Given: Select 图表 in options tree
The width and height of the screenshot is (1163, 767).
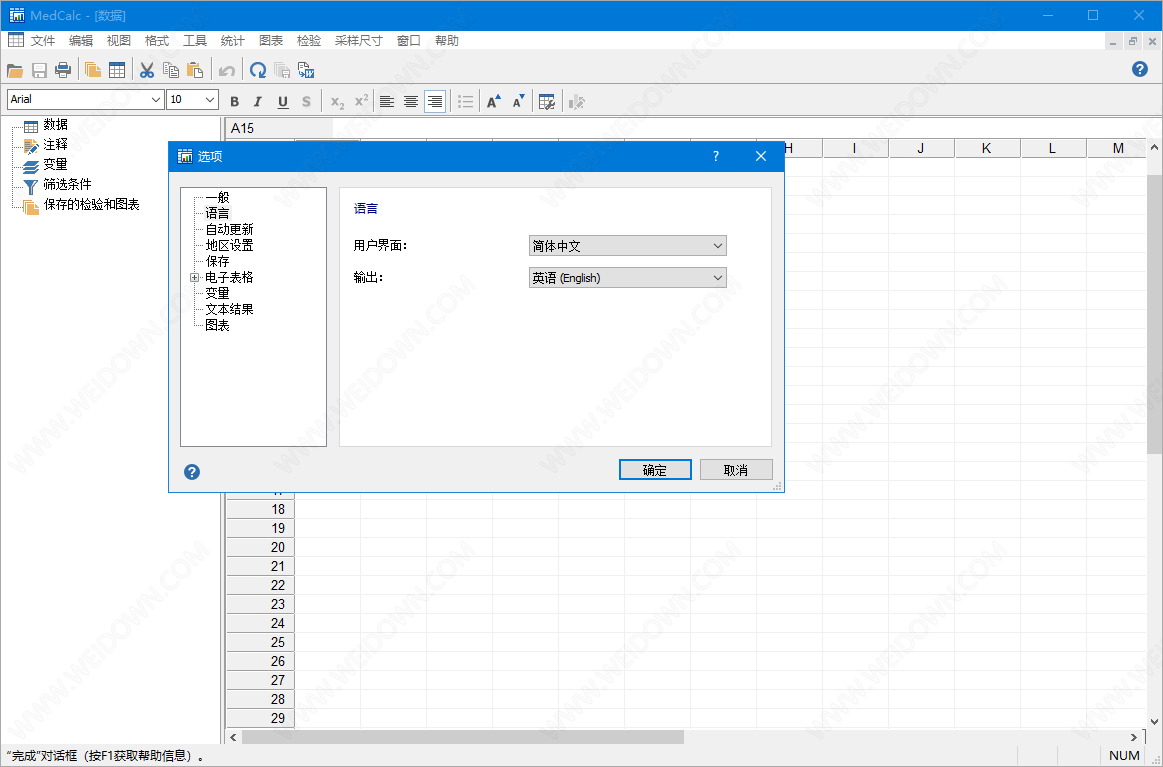Looking at the screenshot, I should [x=217, y=325].
